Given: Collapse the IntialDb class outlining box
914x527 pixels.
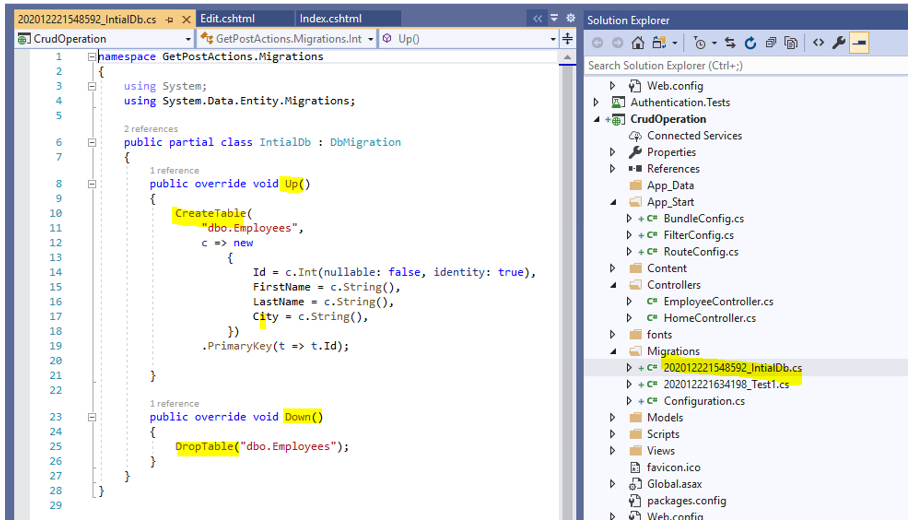Looking at the screenshot, I should click(x=92, y=142).
